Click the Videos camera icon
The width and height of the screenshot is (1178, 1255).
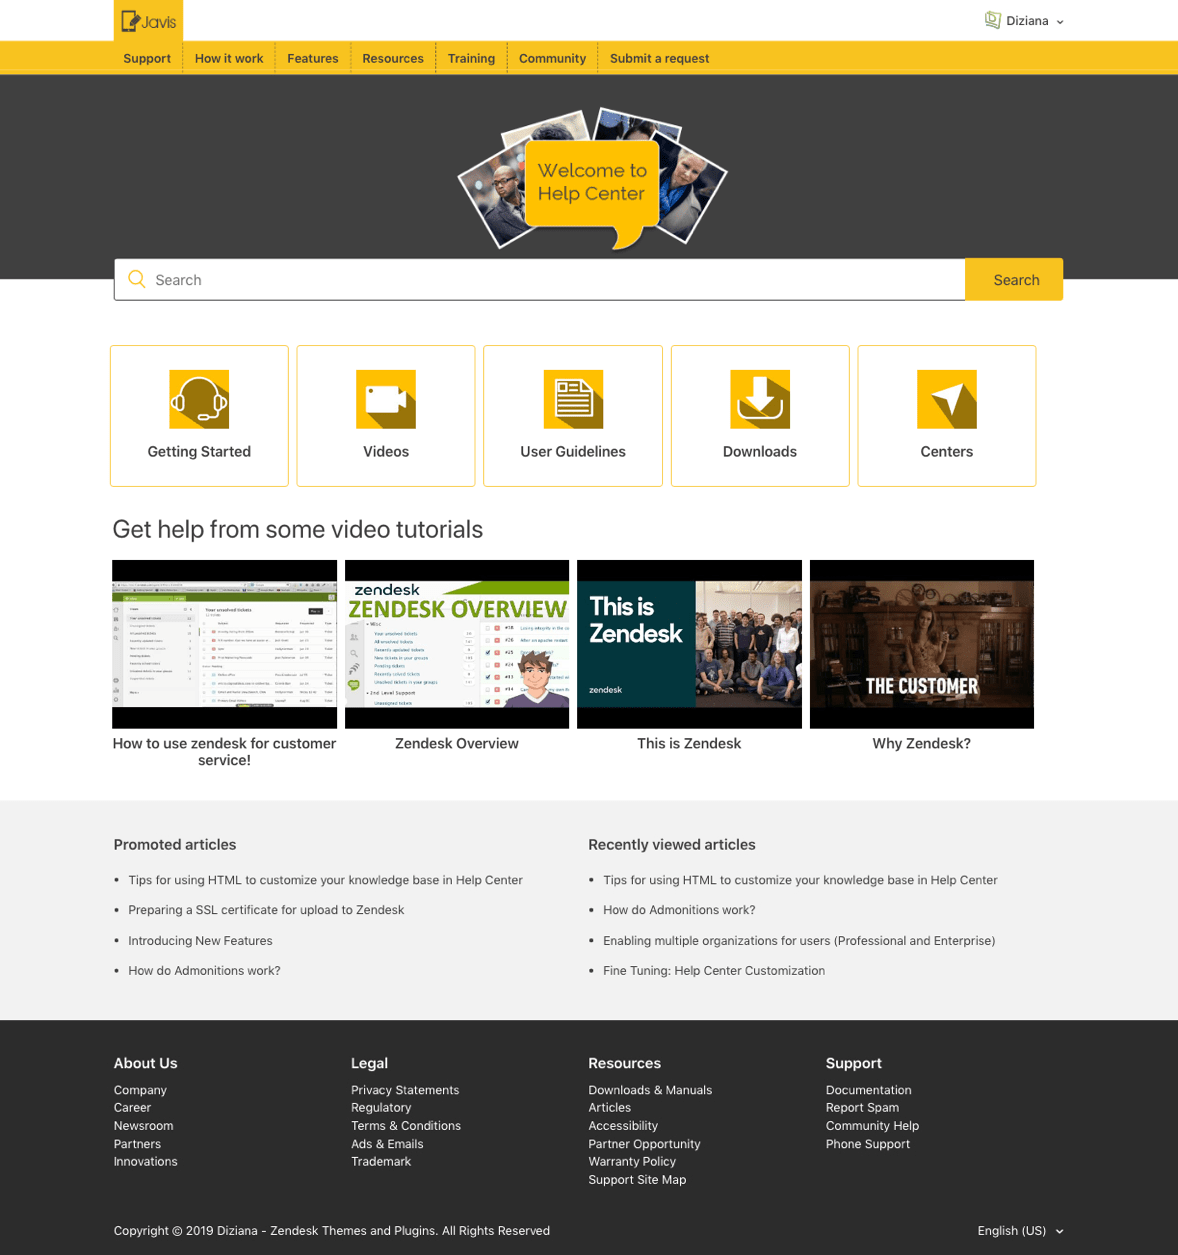pos(386,399)
